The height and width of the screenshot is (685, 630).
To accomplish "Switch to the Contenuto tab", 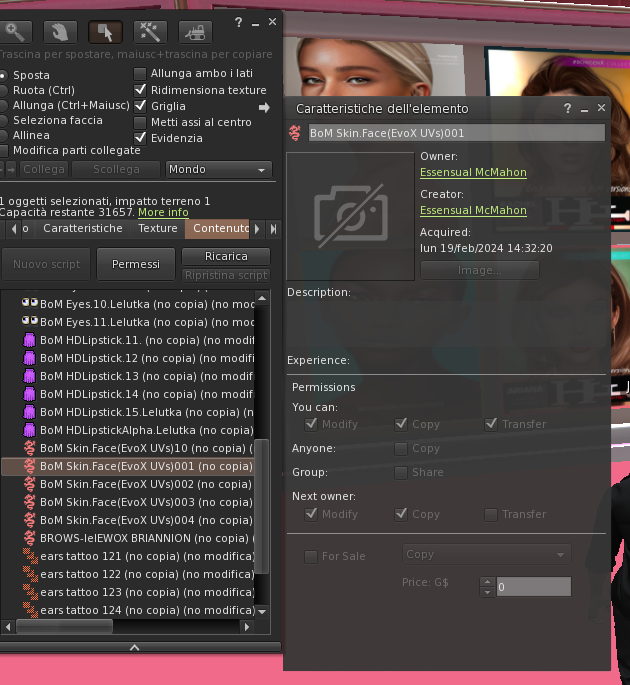I will click(x=218, y=228).
